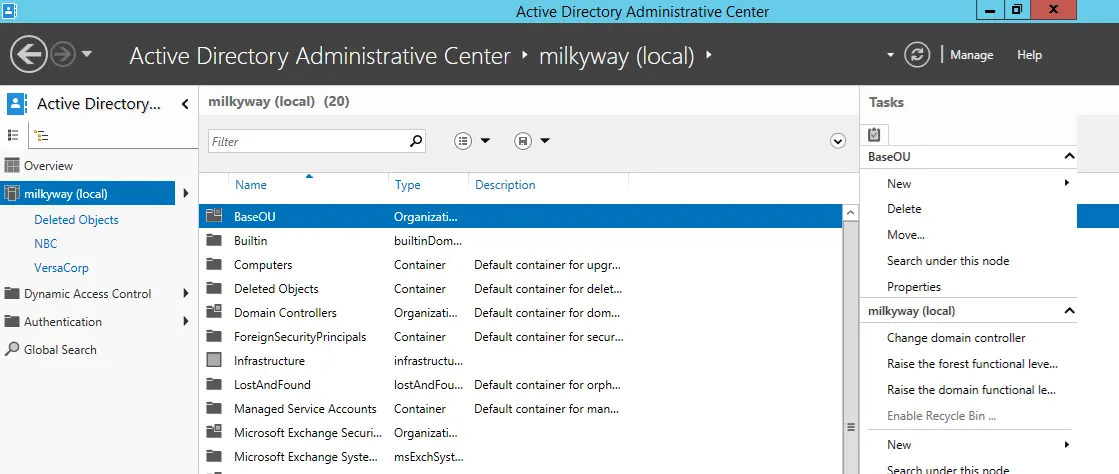Screen dimensions: 1119x474
Task: Click the Deleted Objects row folder icon
Action: point(214,288)
